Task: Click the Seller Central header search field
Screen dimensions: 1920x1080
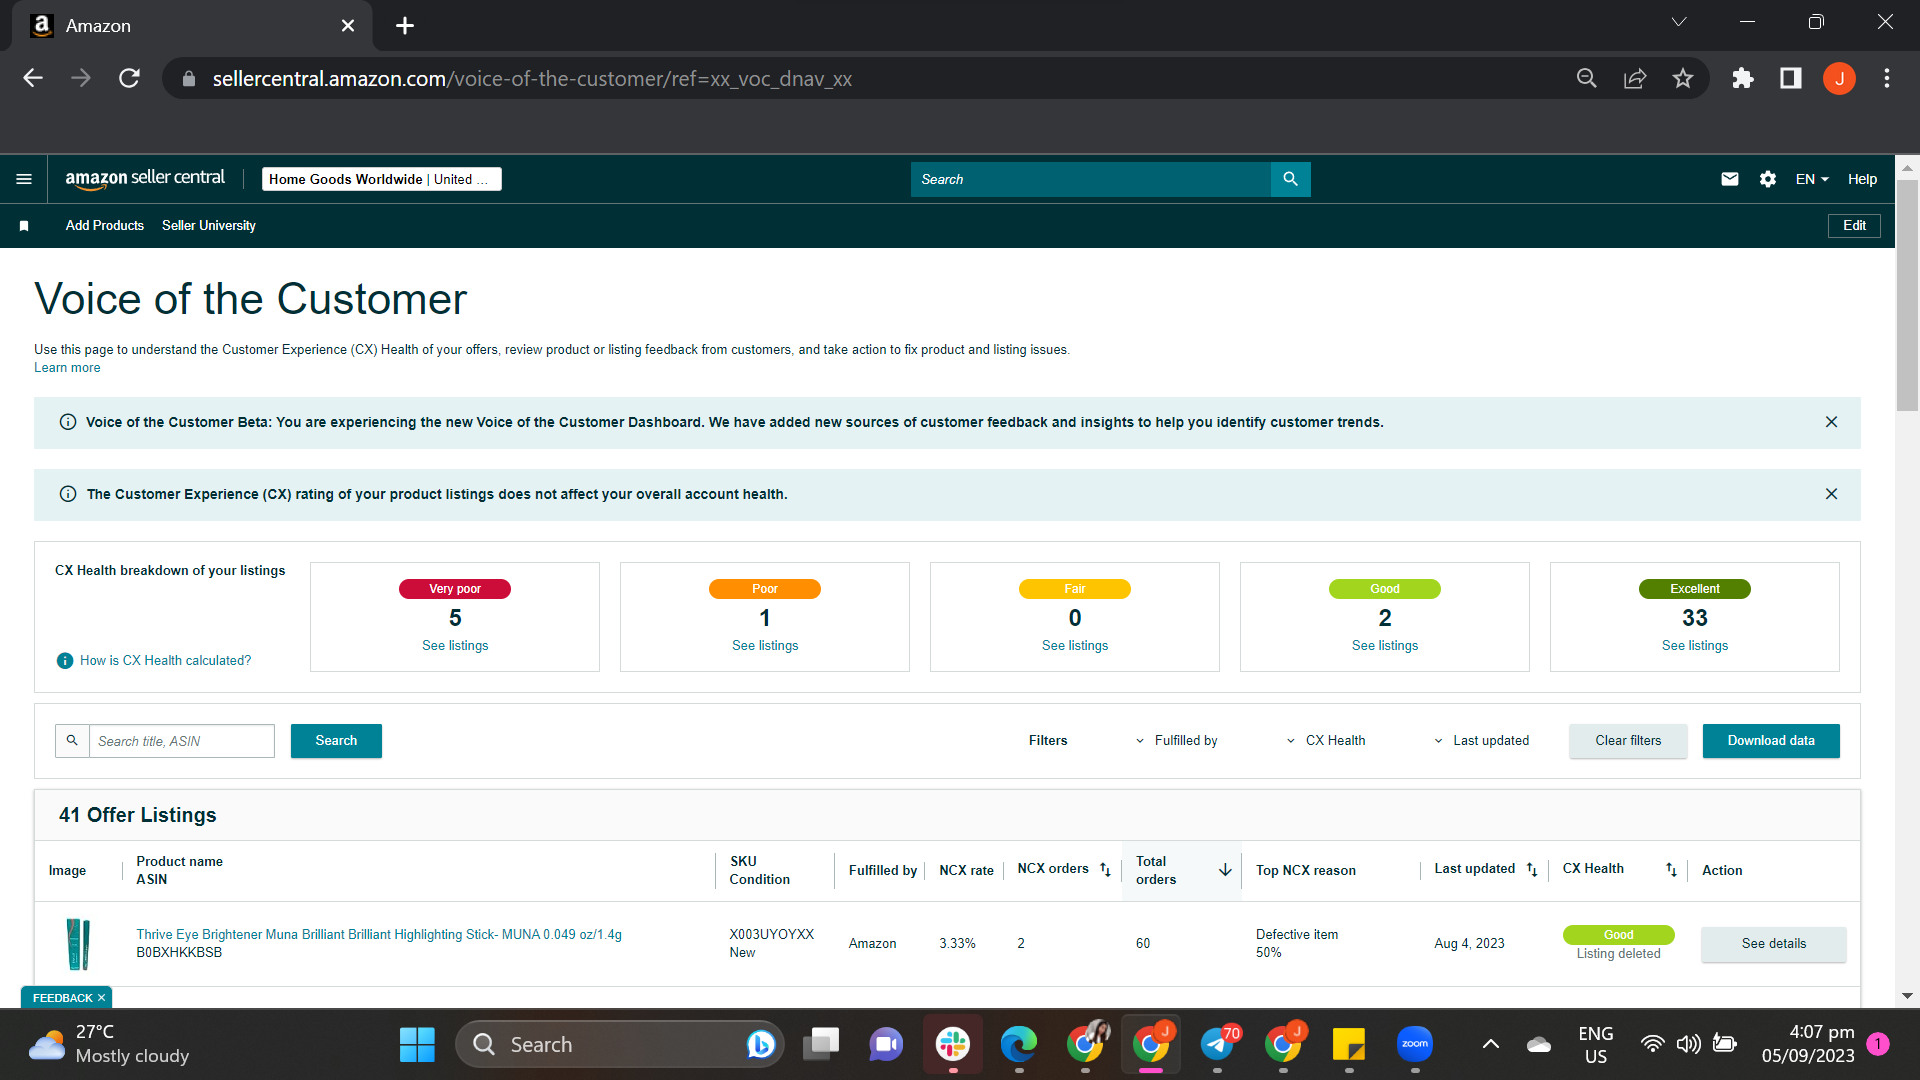Action: click(x=1091, y=179)
